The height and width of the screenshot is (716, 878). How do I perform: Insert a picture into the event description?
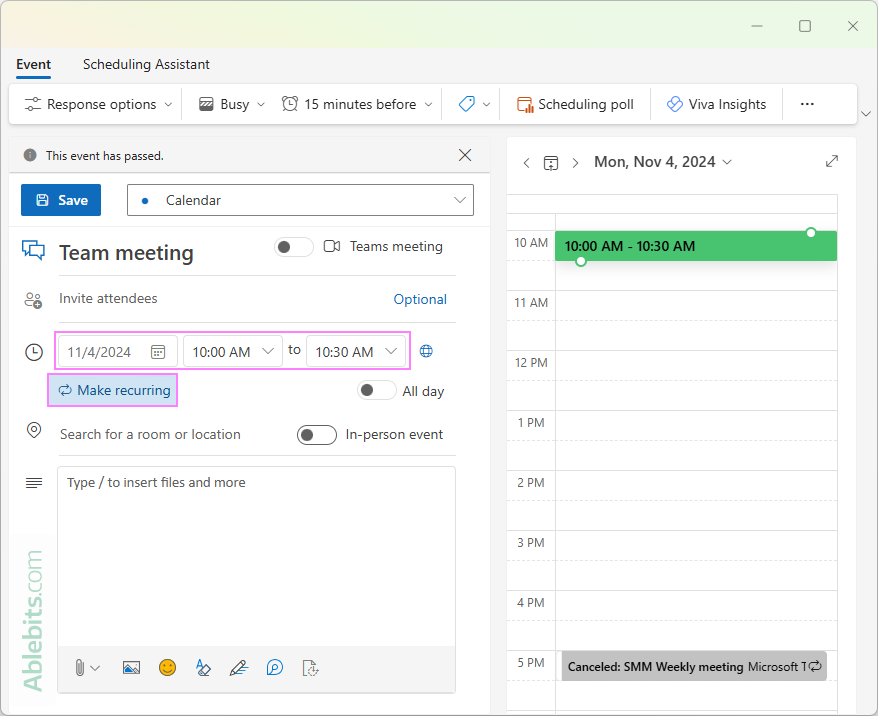point(131,668)
